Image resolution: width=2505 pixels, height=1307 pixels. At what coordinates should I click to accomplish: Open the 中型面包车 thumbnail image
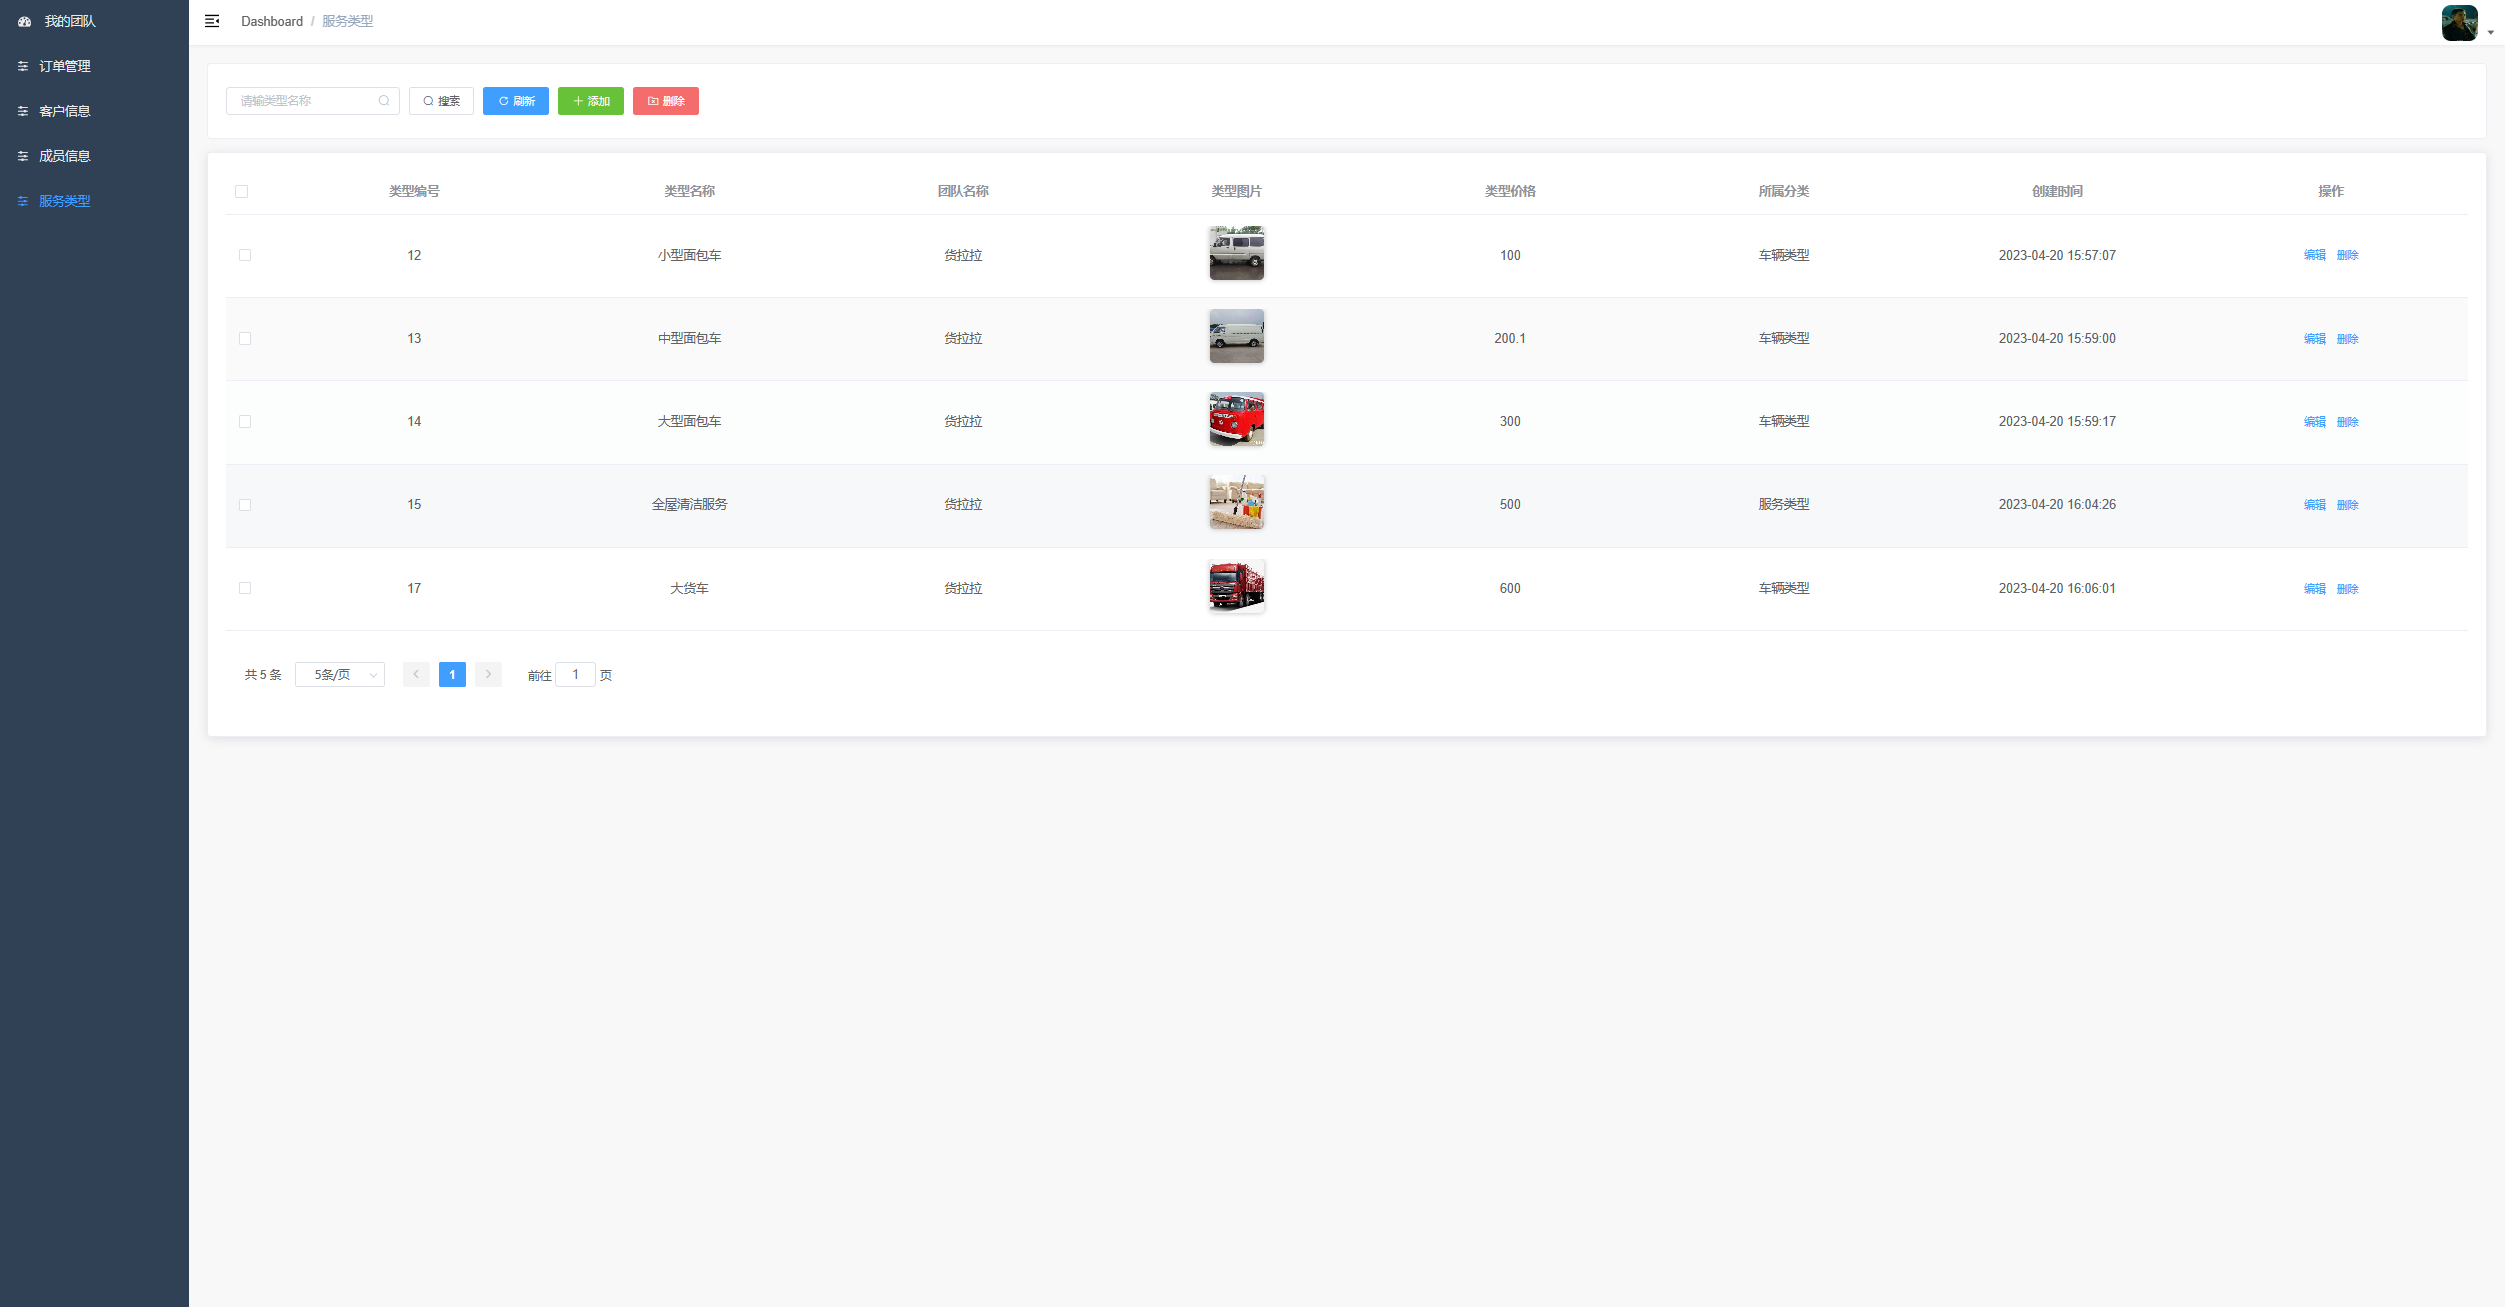point(1237,336)
